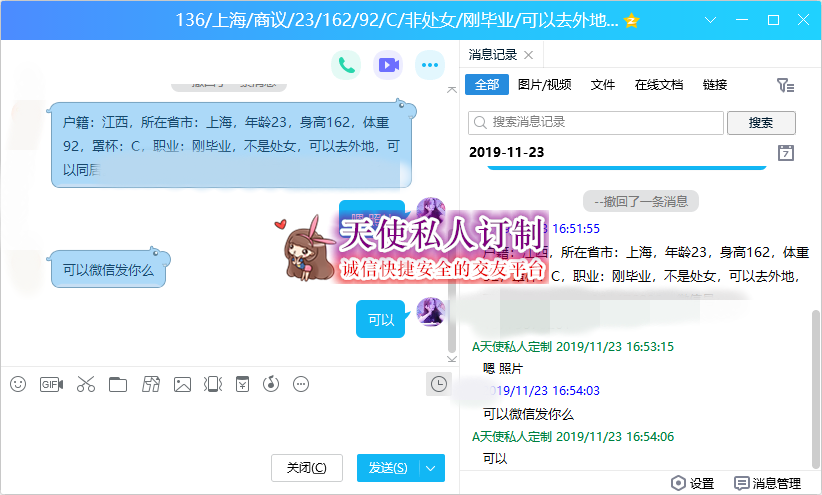Expand the arrow next to 发送 button

coord(431,468)
